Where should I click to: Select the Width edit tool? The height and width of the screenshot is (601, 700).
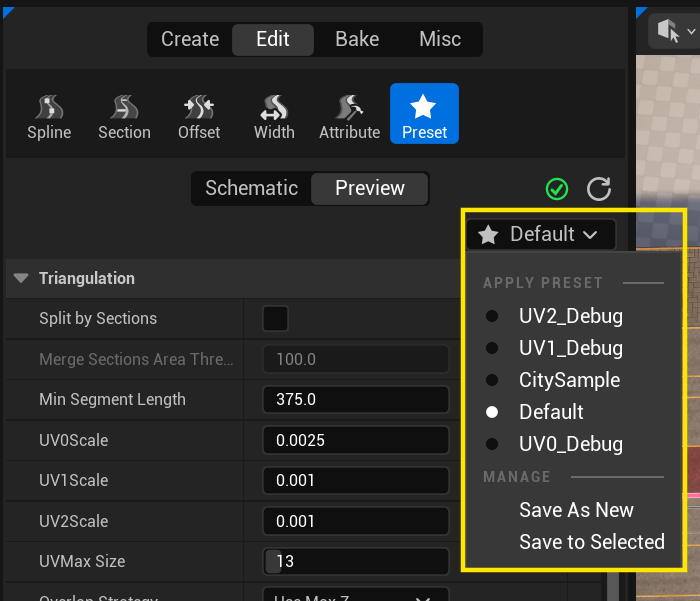(274, 117)
